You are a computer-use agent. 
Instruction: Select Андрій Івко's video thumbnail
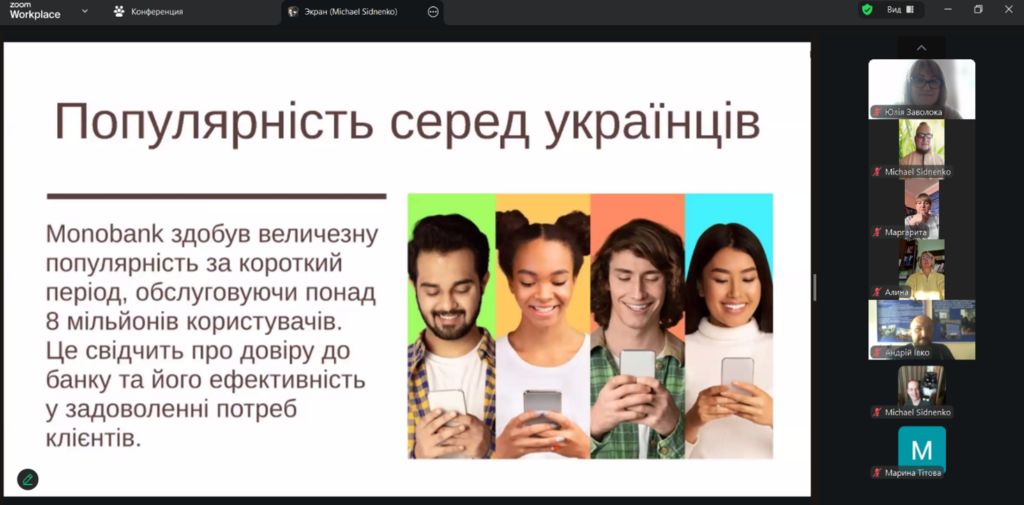(921, 327)
